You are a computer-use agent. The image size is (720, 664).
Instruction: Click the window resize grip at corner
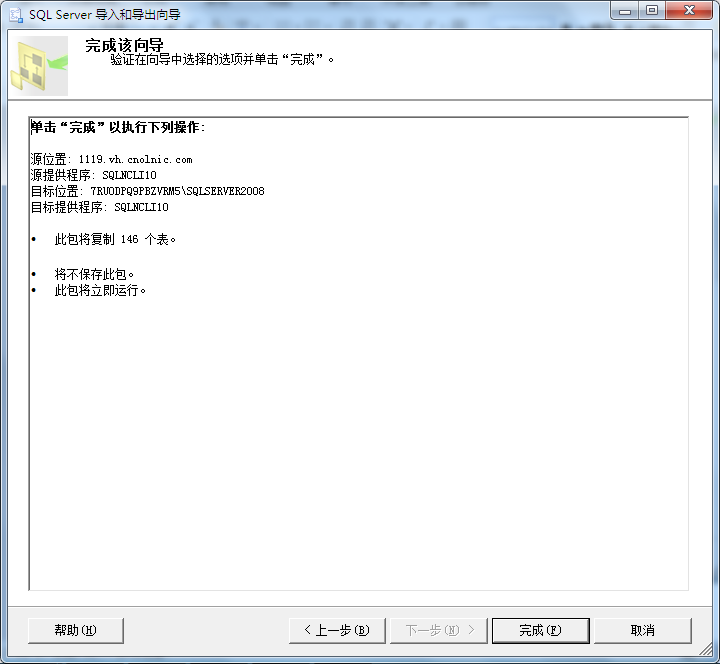coord(705,649)
